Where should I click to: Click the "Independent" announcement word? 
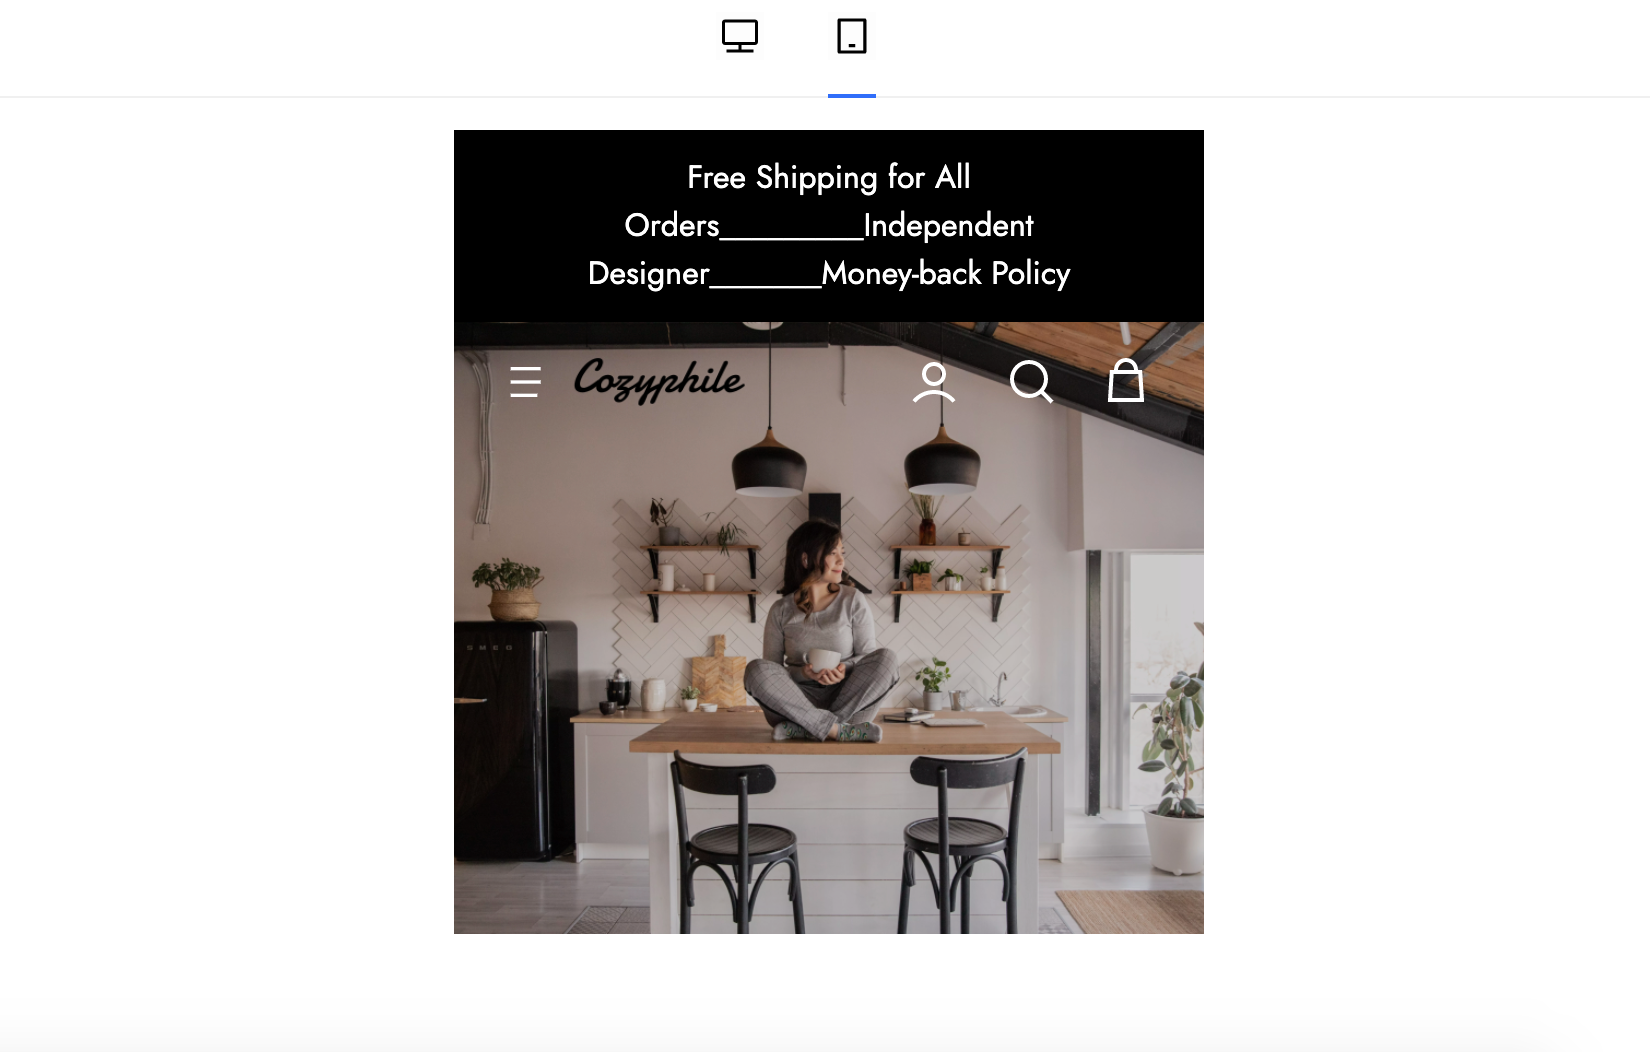pyautogui.click(x=948, y=226)
